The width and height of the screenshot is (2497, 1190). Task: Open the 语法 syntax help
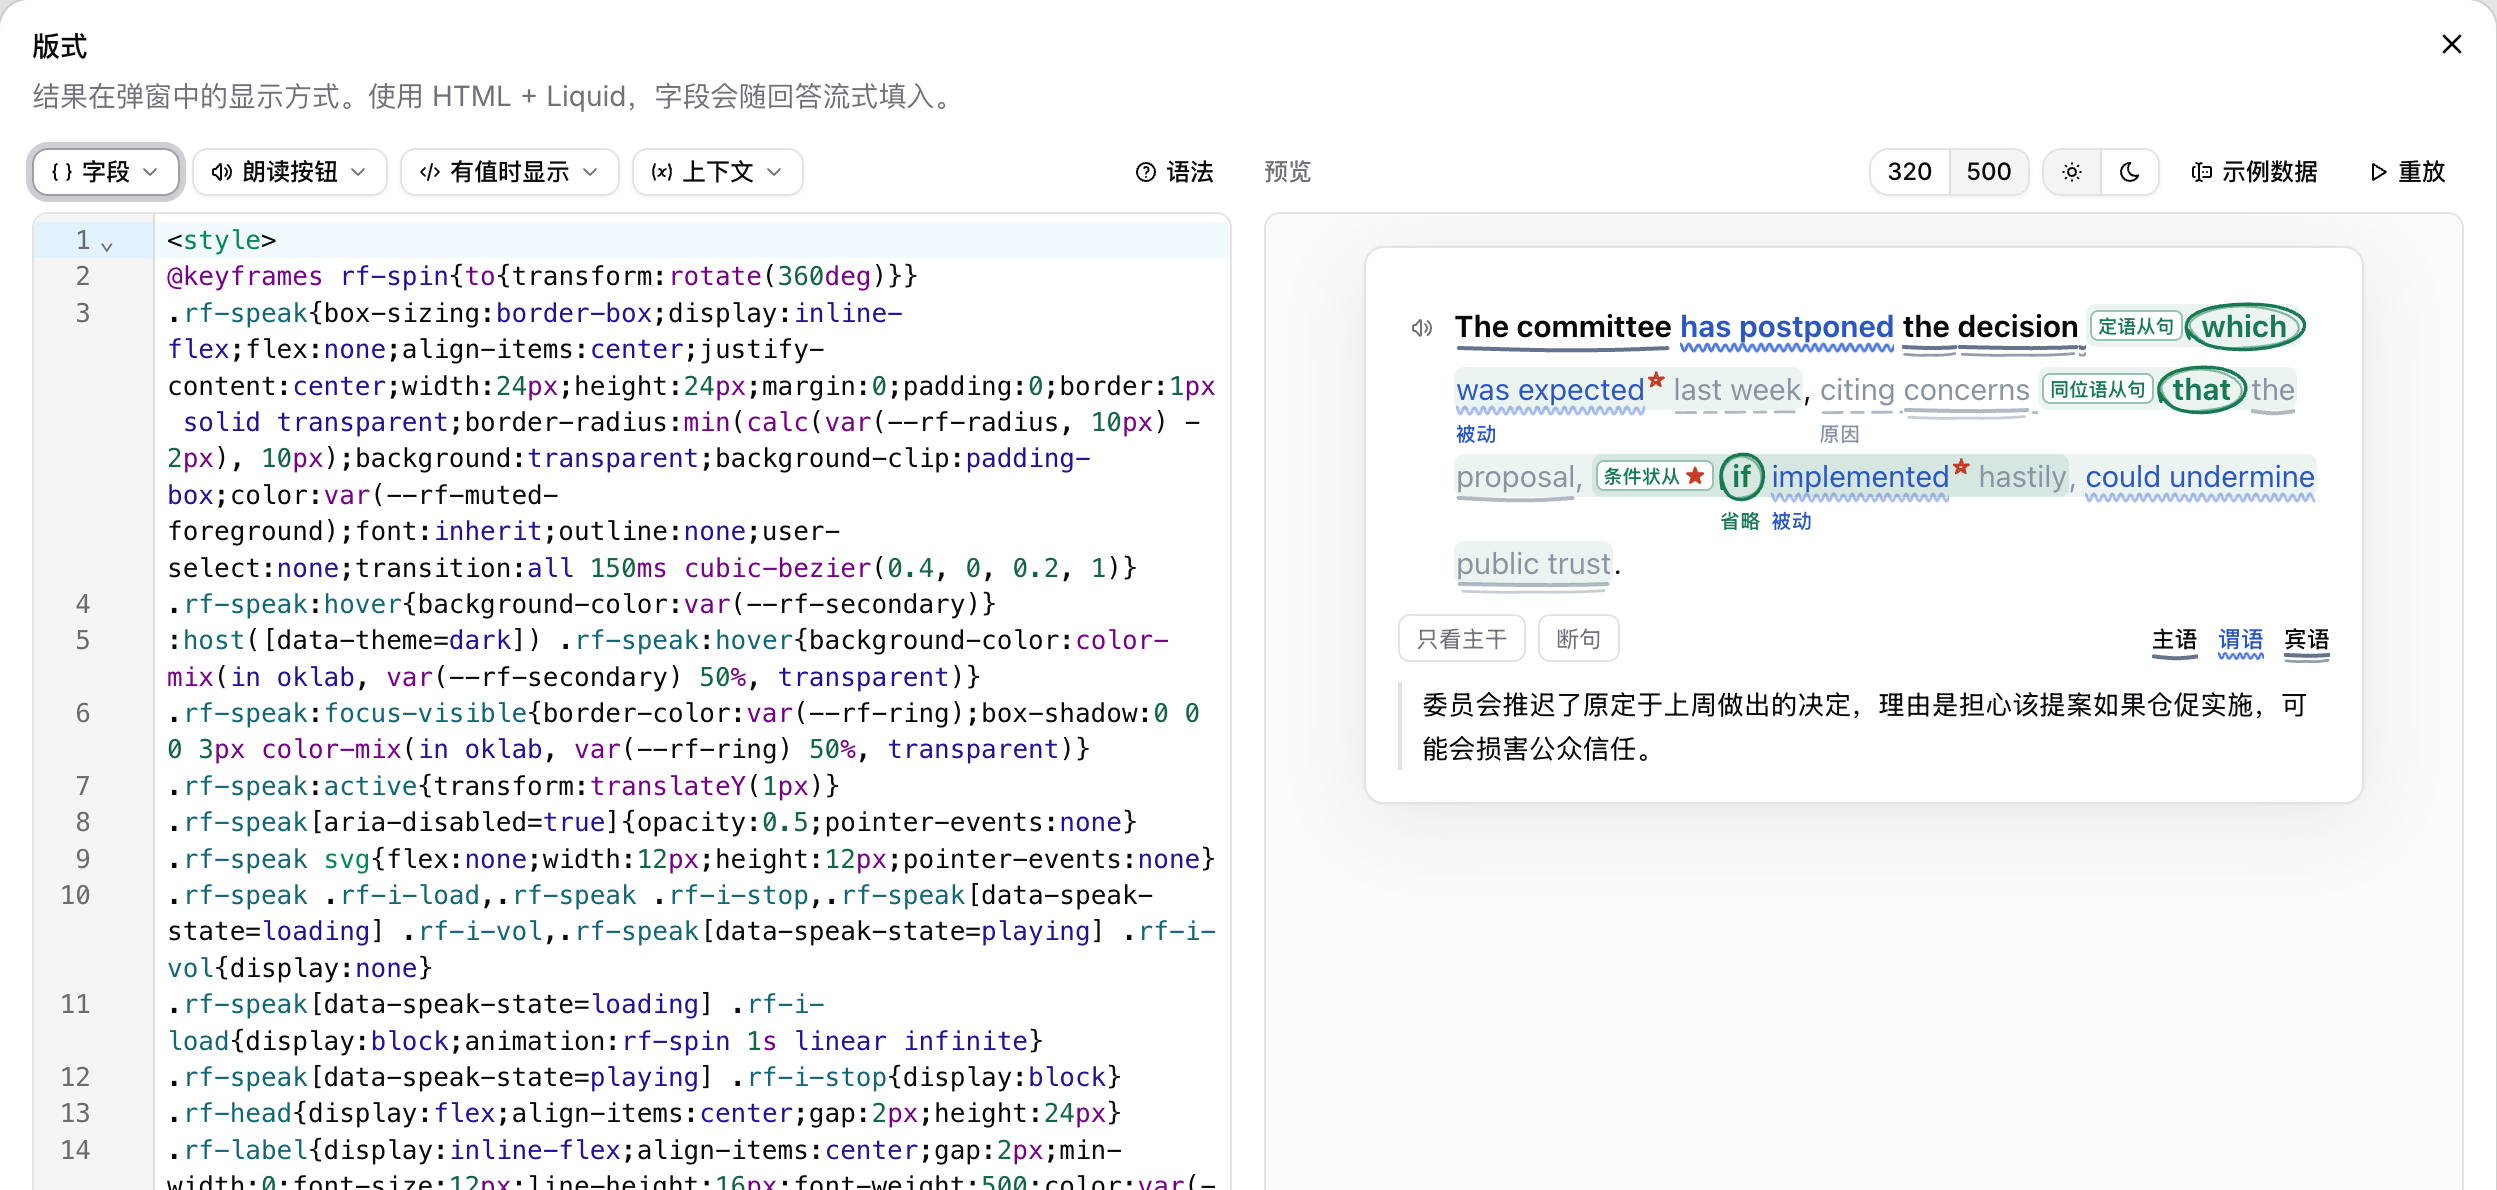pos(1174,172)
